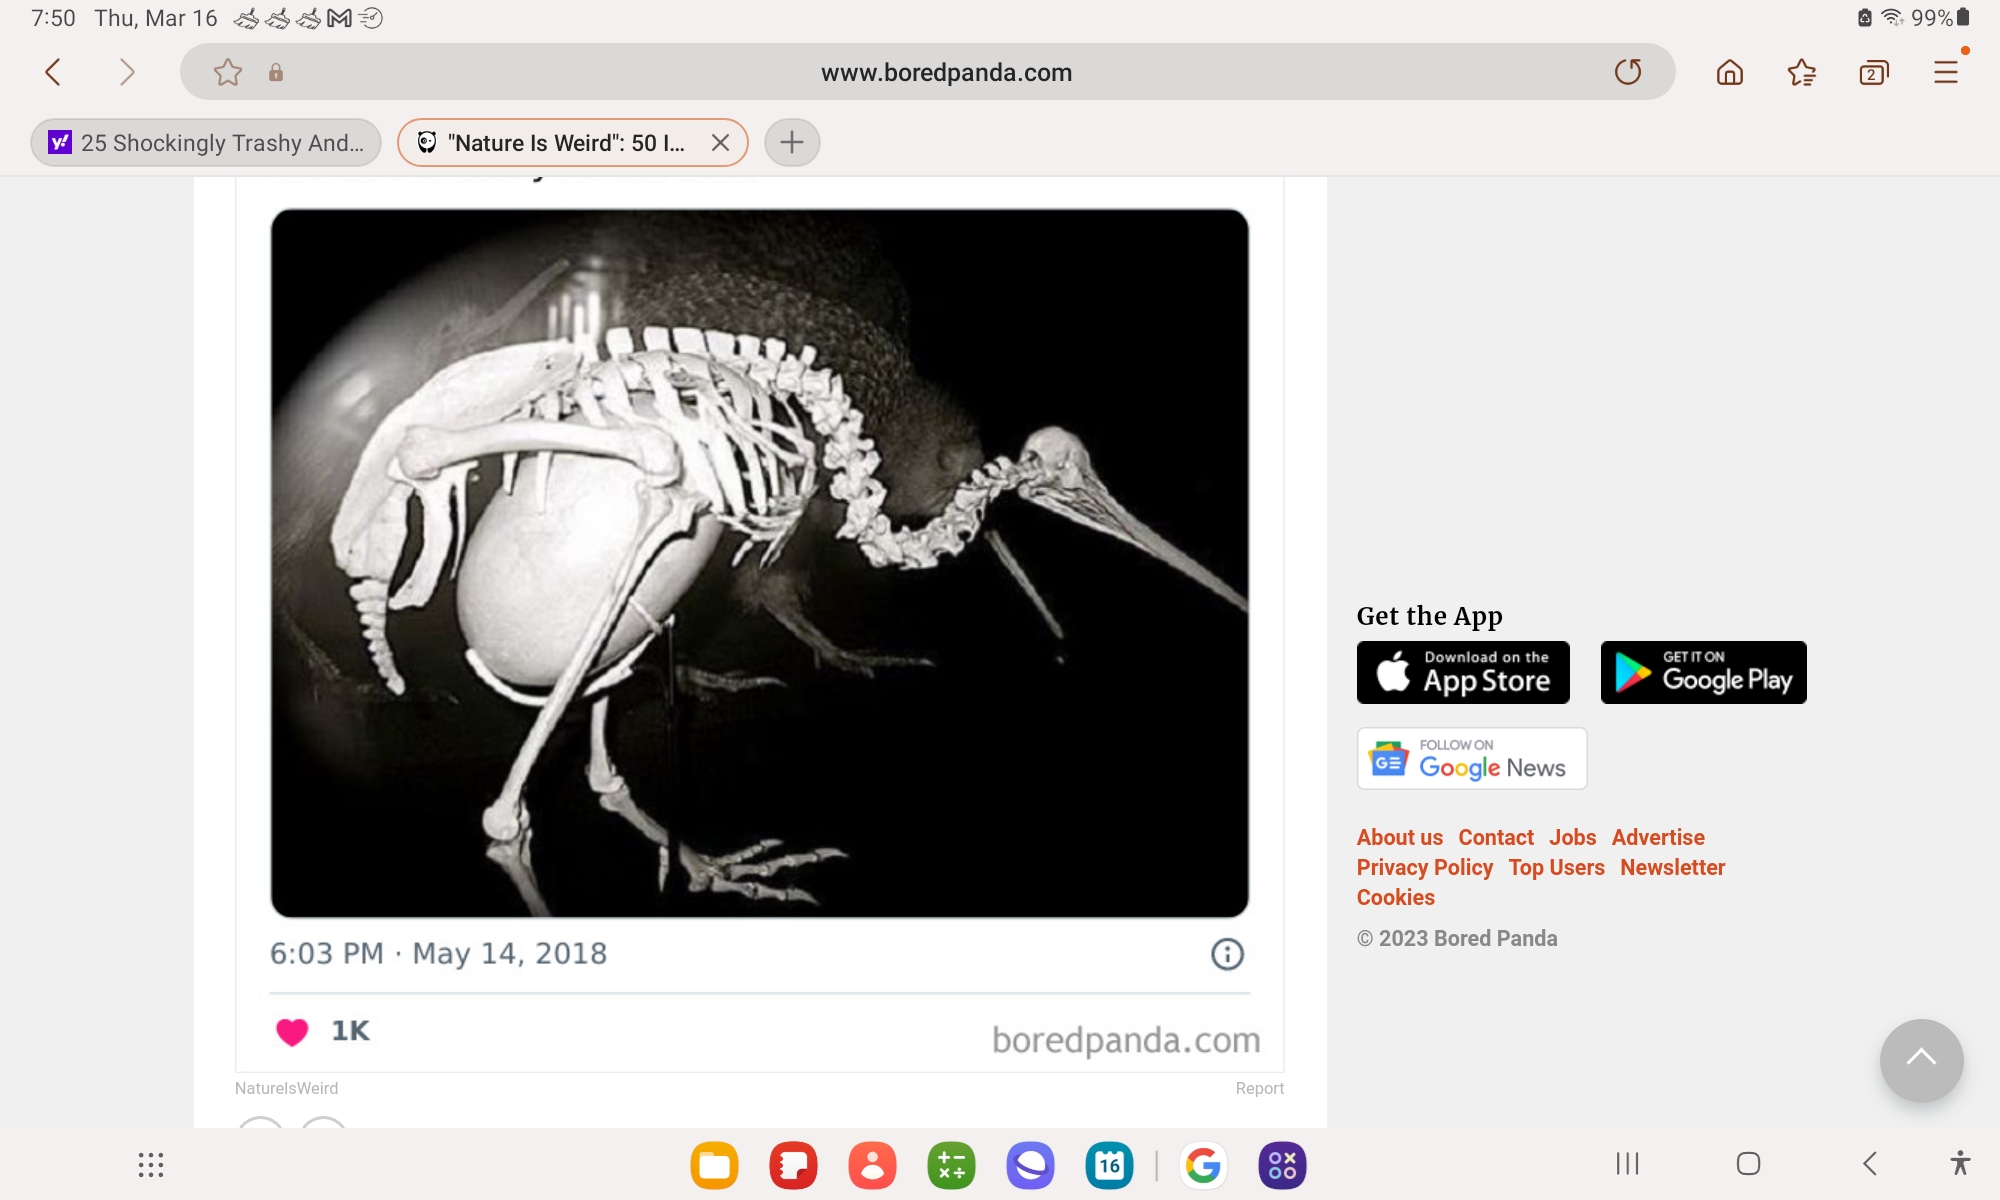Screen dimensions: 2000x1200
Task: Tap the Download on the App Store badge
Action: [x=1463, y=673]
